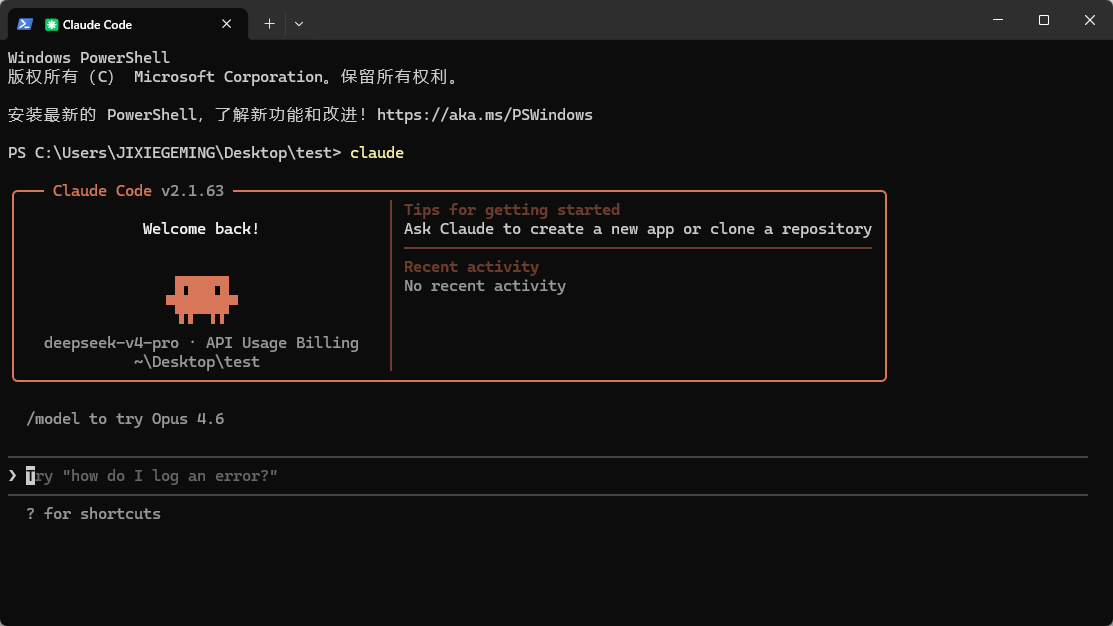1113x626 pixels.
Task: Click 'No recent activity' text
Action: [x=485, y=286]
